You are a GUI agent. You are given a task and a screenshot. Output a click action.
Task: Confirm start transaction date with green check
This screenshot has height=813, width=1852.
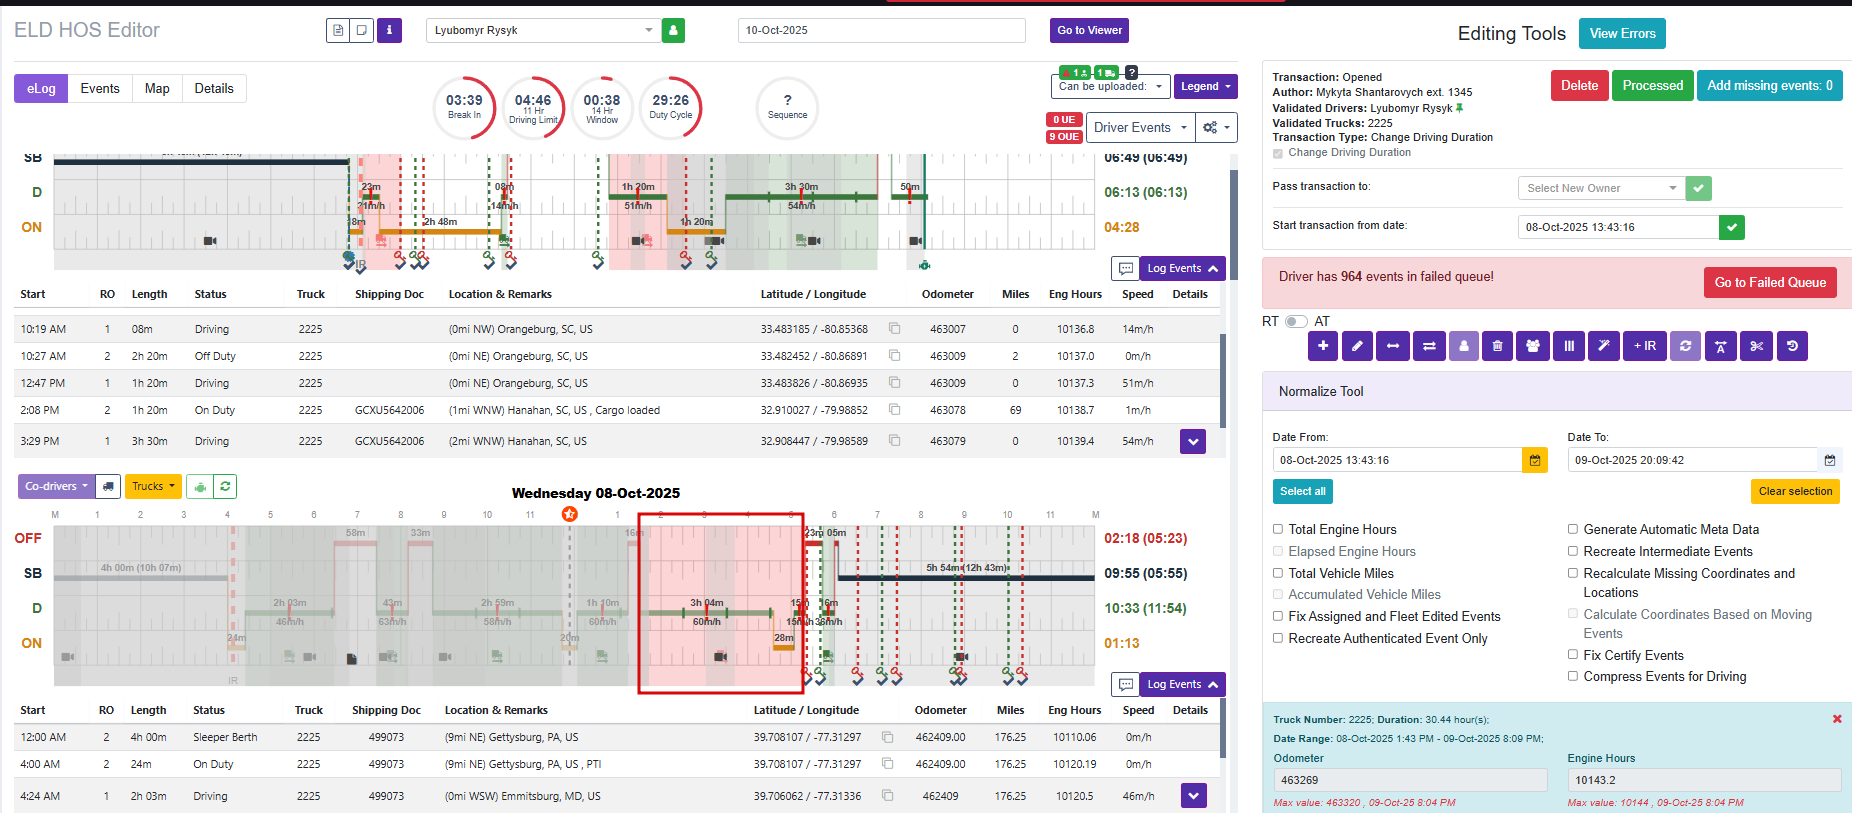[x=1732, y=227]
